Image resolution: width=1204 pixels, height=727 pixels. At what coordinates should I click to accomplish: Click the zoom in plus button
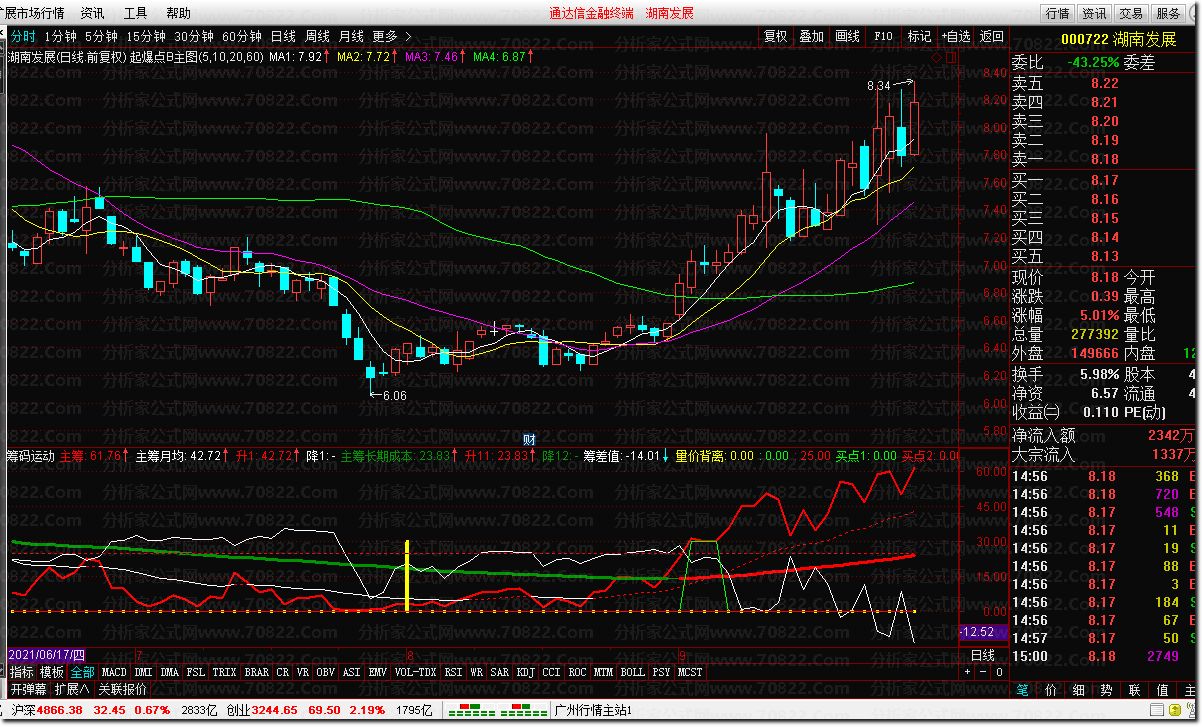point(967,672)
